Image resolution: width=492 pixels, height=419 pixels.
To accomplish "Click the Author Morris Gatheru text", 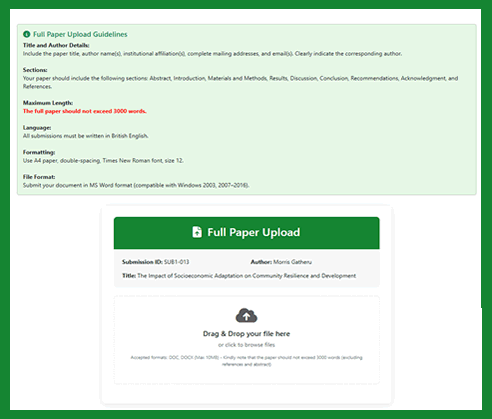I will click(281, 262).
